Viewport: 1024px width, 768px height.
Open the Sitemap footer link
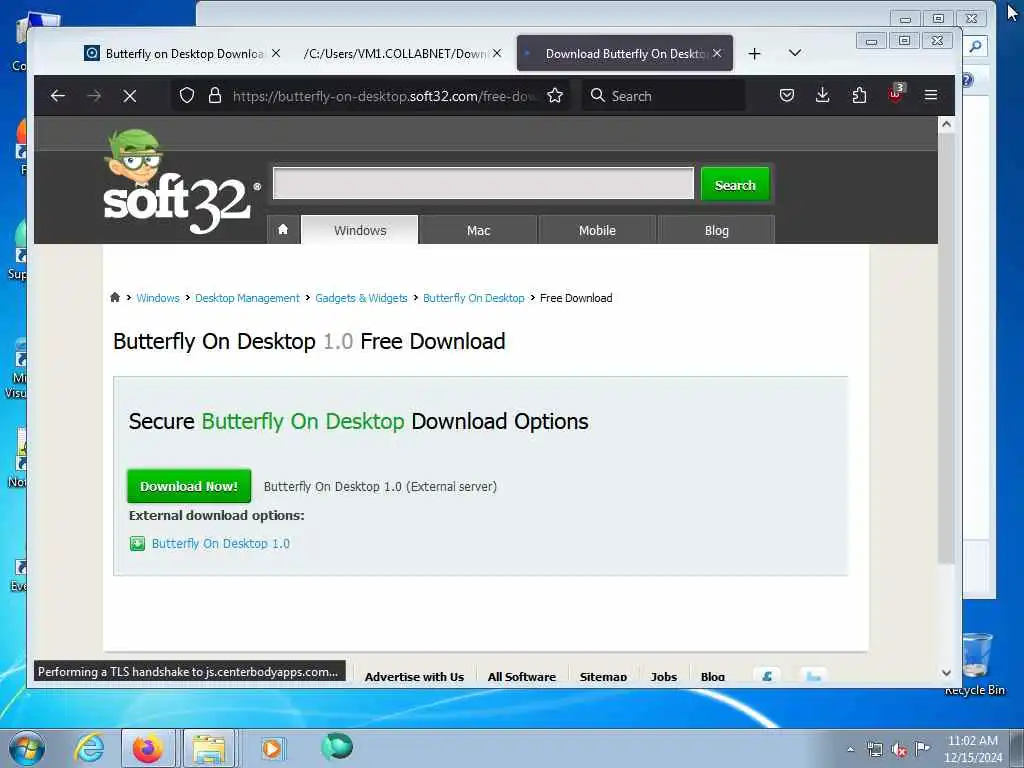pos(603,677)
